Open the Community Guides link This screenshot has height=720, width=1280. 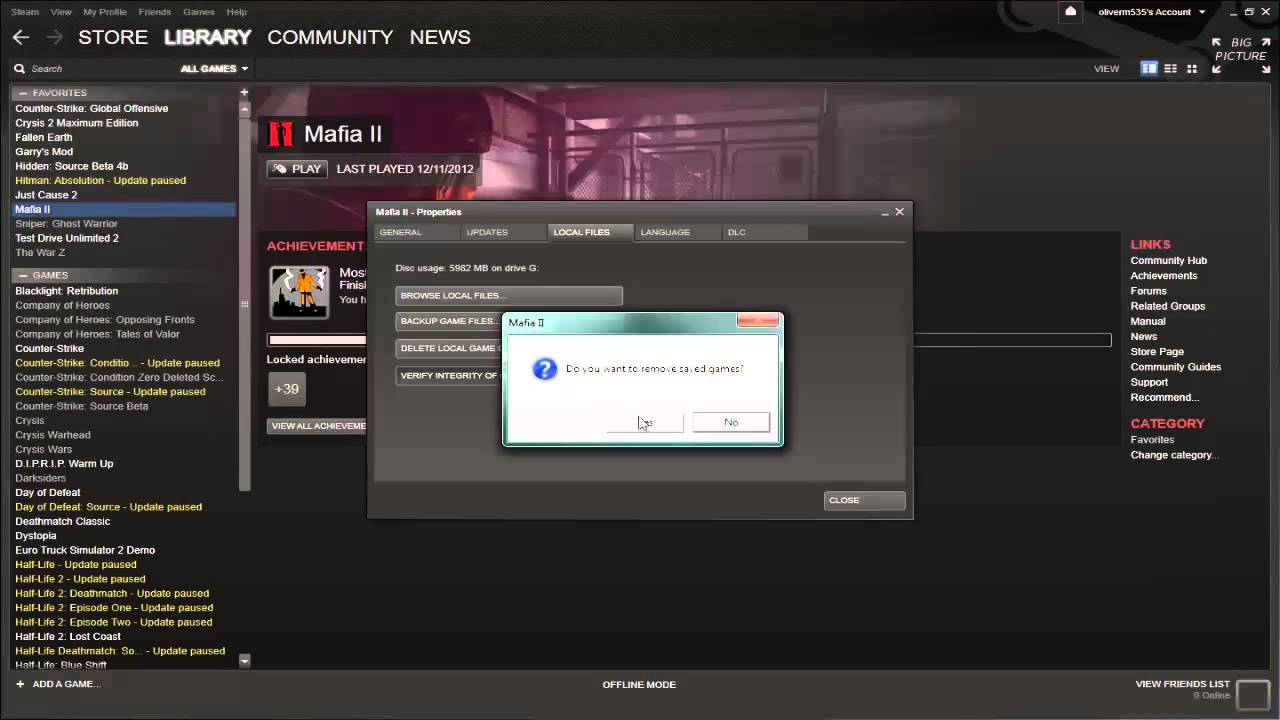(1175, 367)
